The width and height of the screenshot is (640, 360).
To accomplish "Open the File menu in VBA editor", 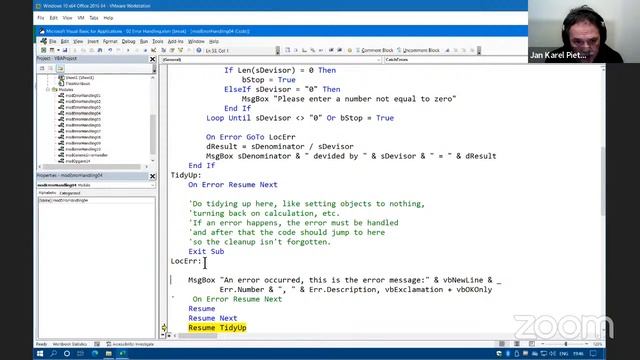I will (x=53, y=41).
